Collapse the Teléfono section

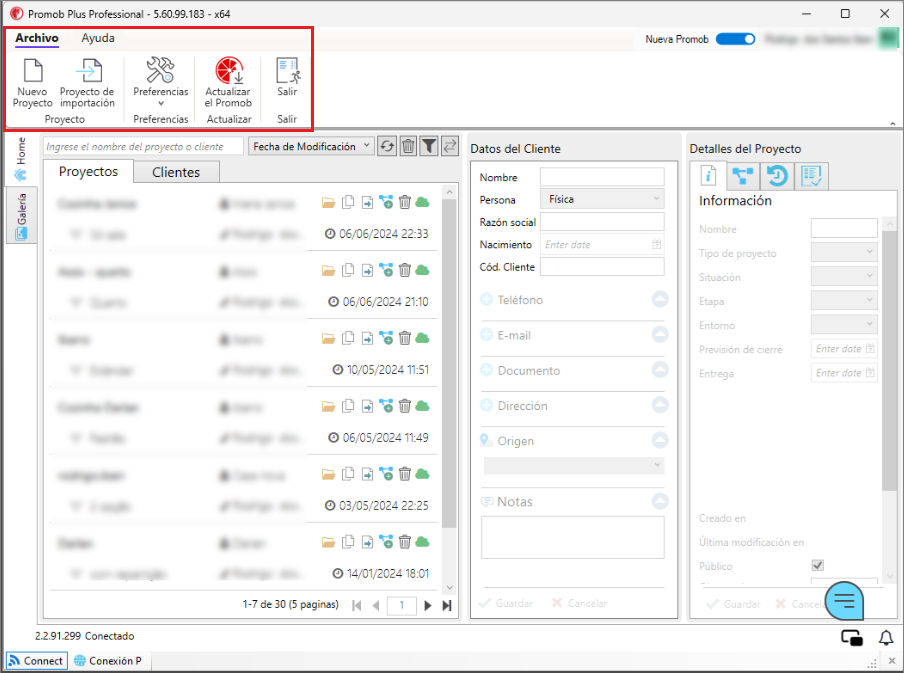pos(660,299)
